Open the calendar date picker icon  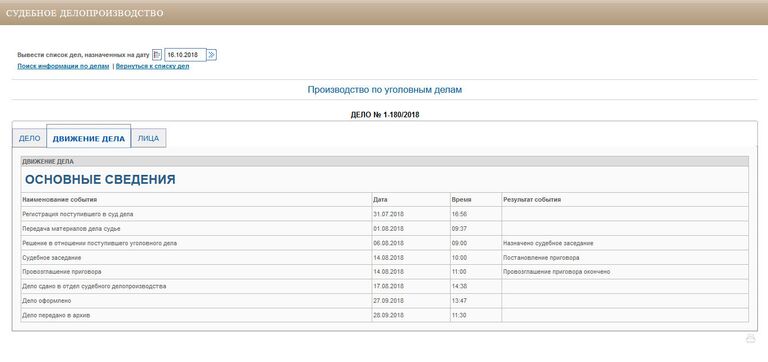point(157,55)
